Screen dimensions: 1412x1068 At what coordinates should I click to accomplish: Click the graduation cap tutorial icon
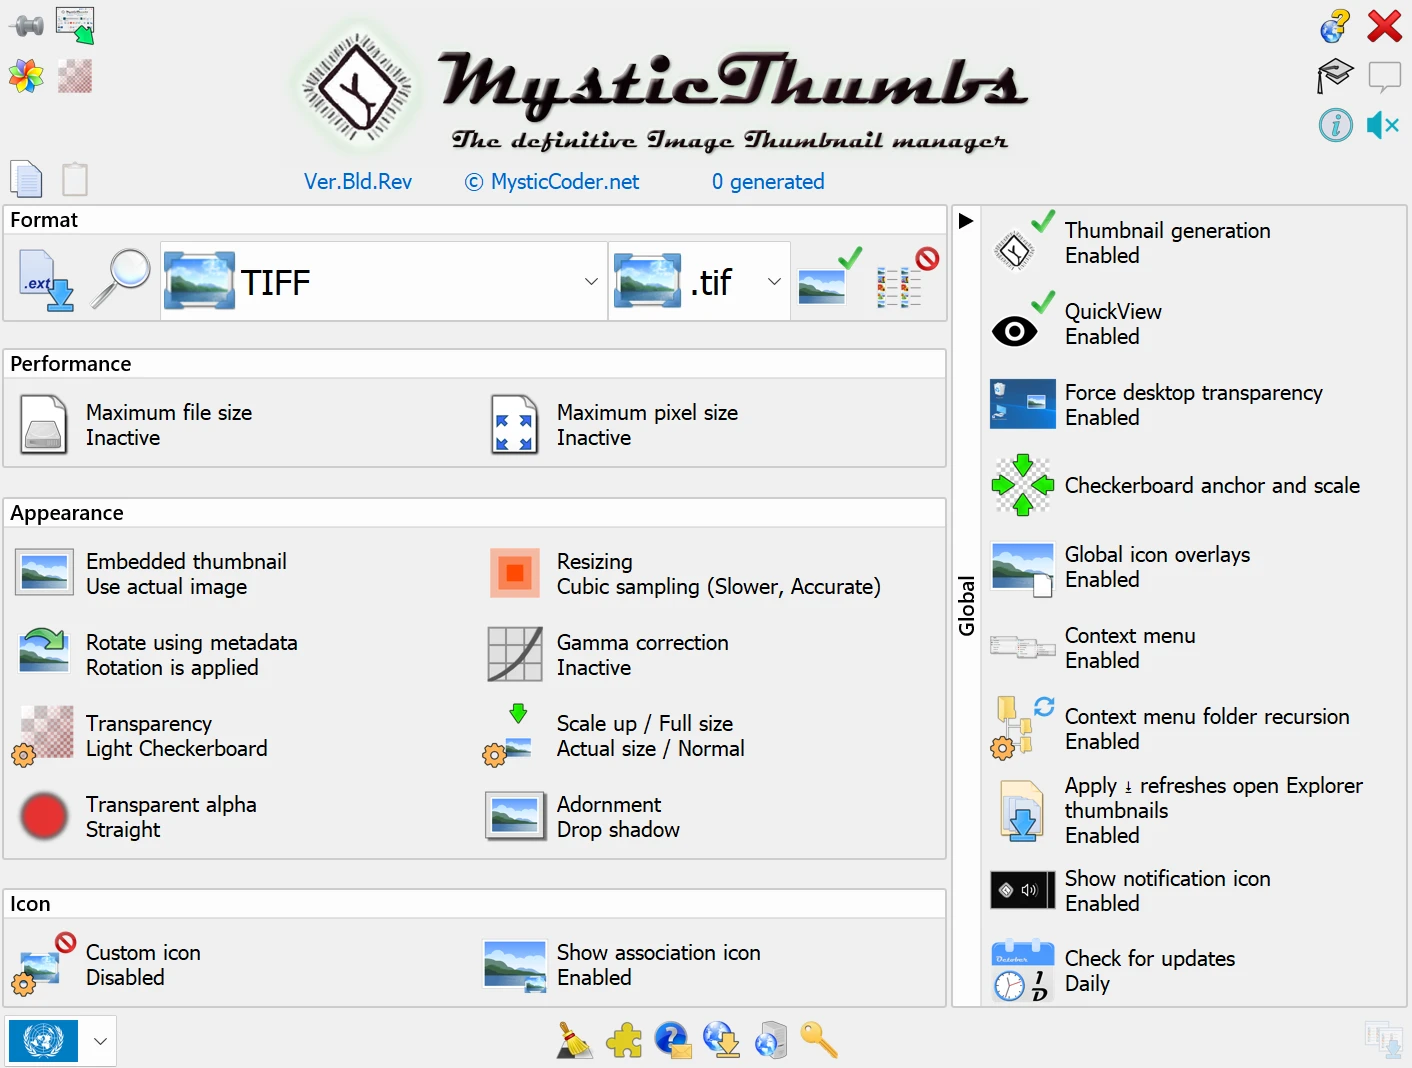[1335, 75]
